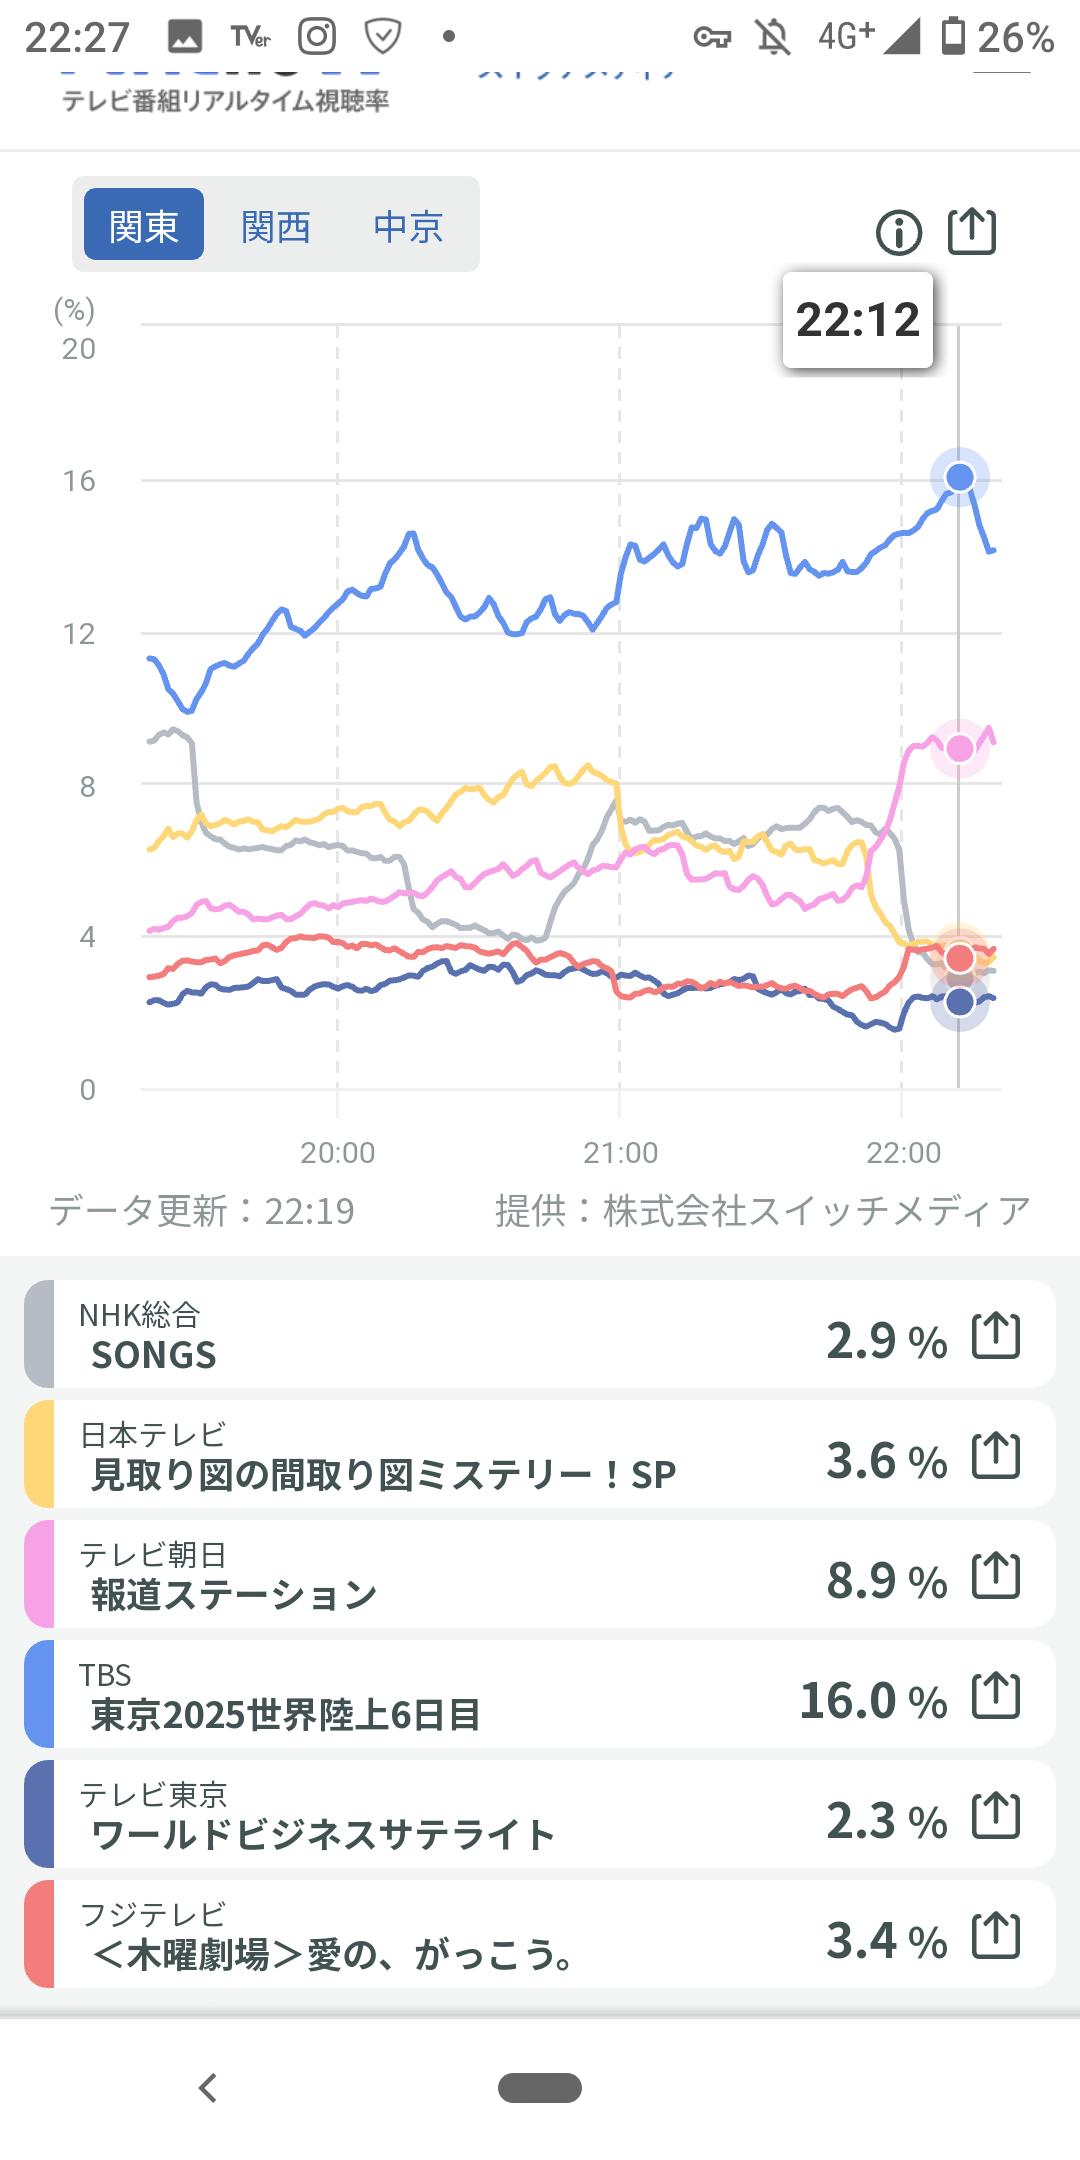
Task: Switch to the 中京 region tab
Action: click(x=408, y=226)
